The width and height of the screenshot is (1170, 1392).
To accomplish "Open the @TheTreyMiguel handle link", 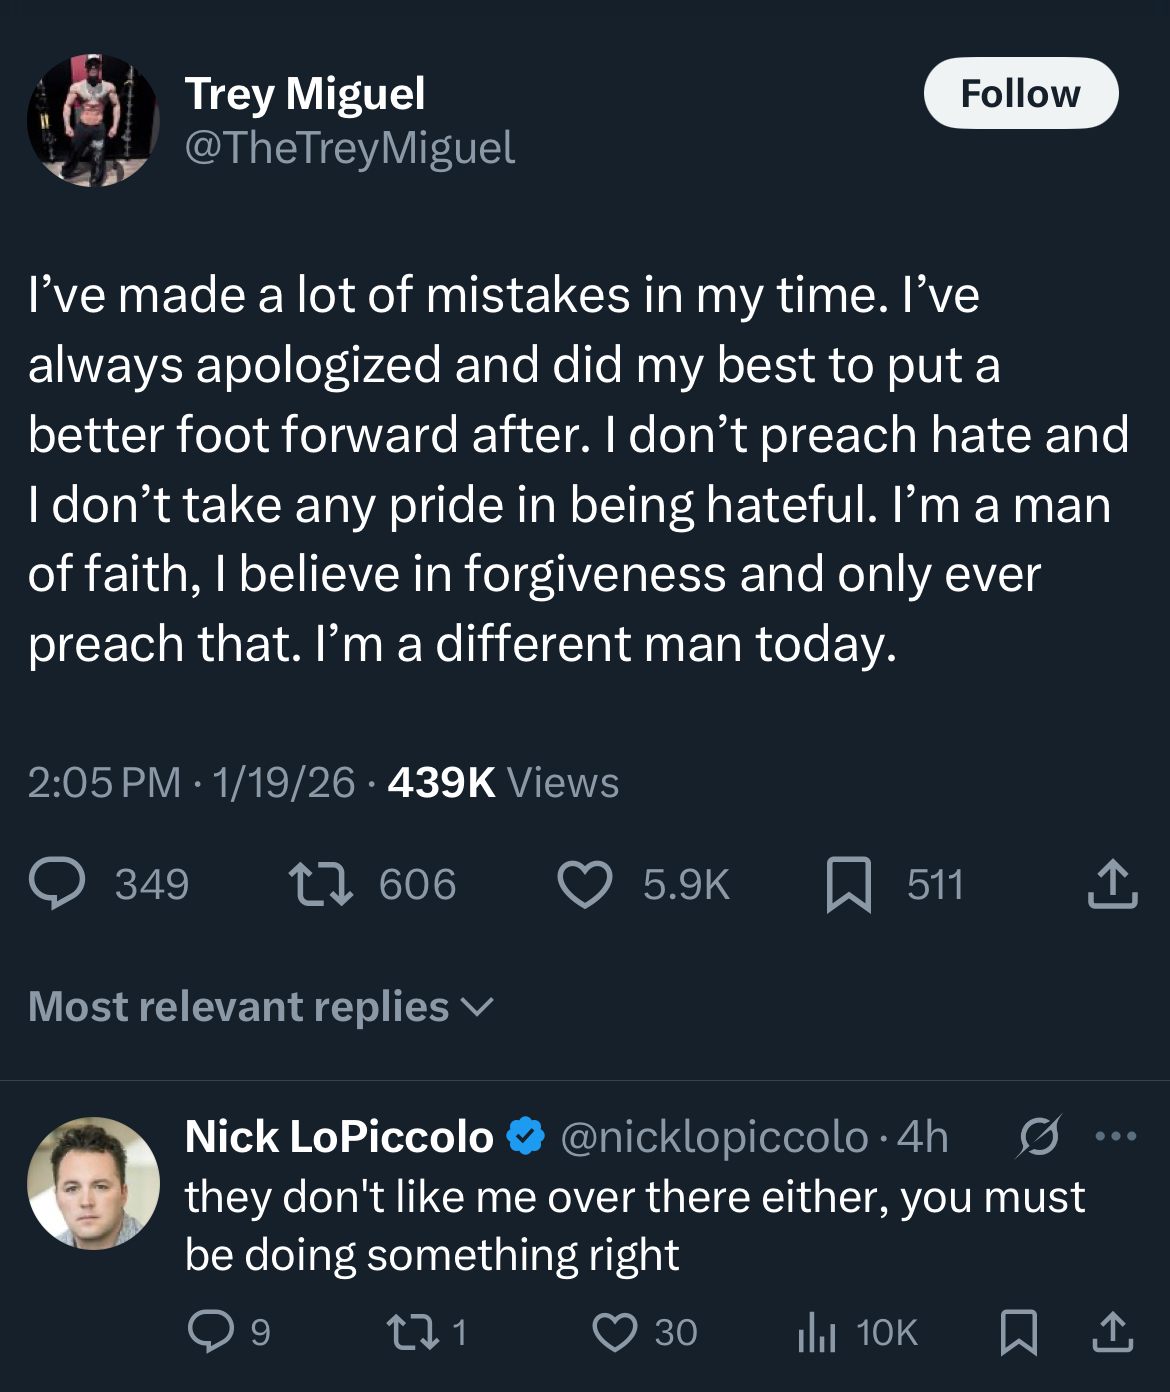I will pos(350,148).
